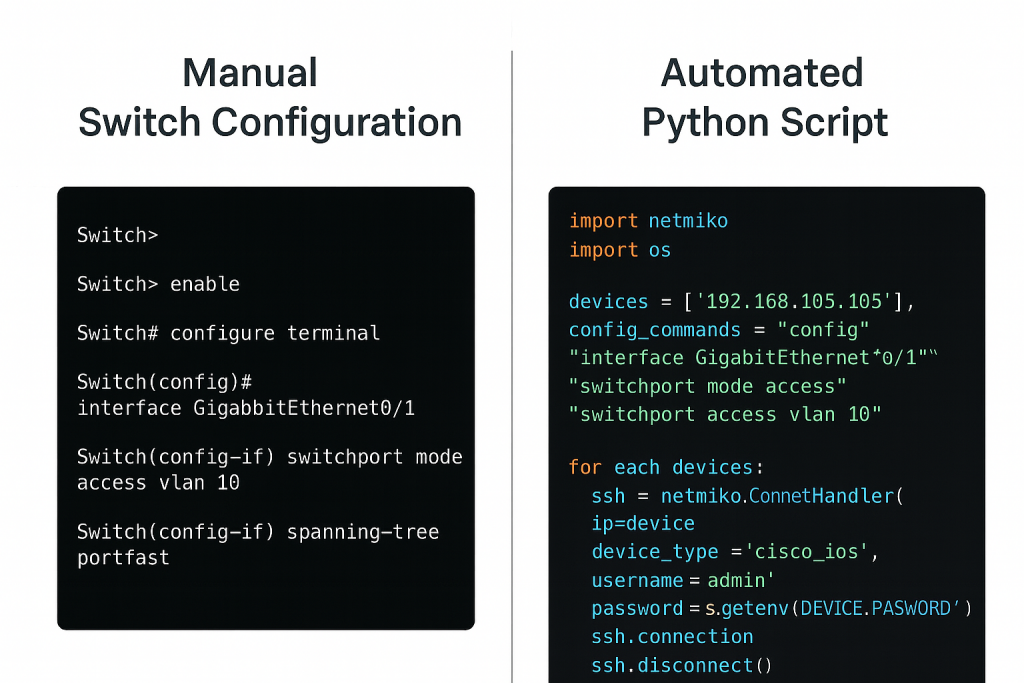Select the "portfast" text in the terminal
This screenshot has height=683, width=1024.
pyautogui.click(x=123, y=558)
